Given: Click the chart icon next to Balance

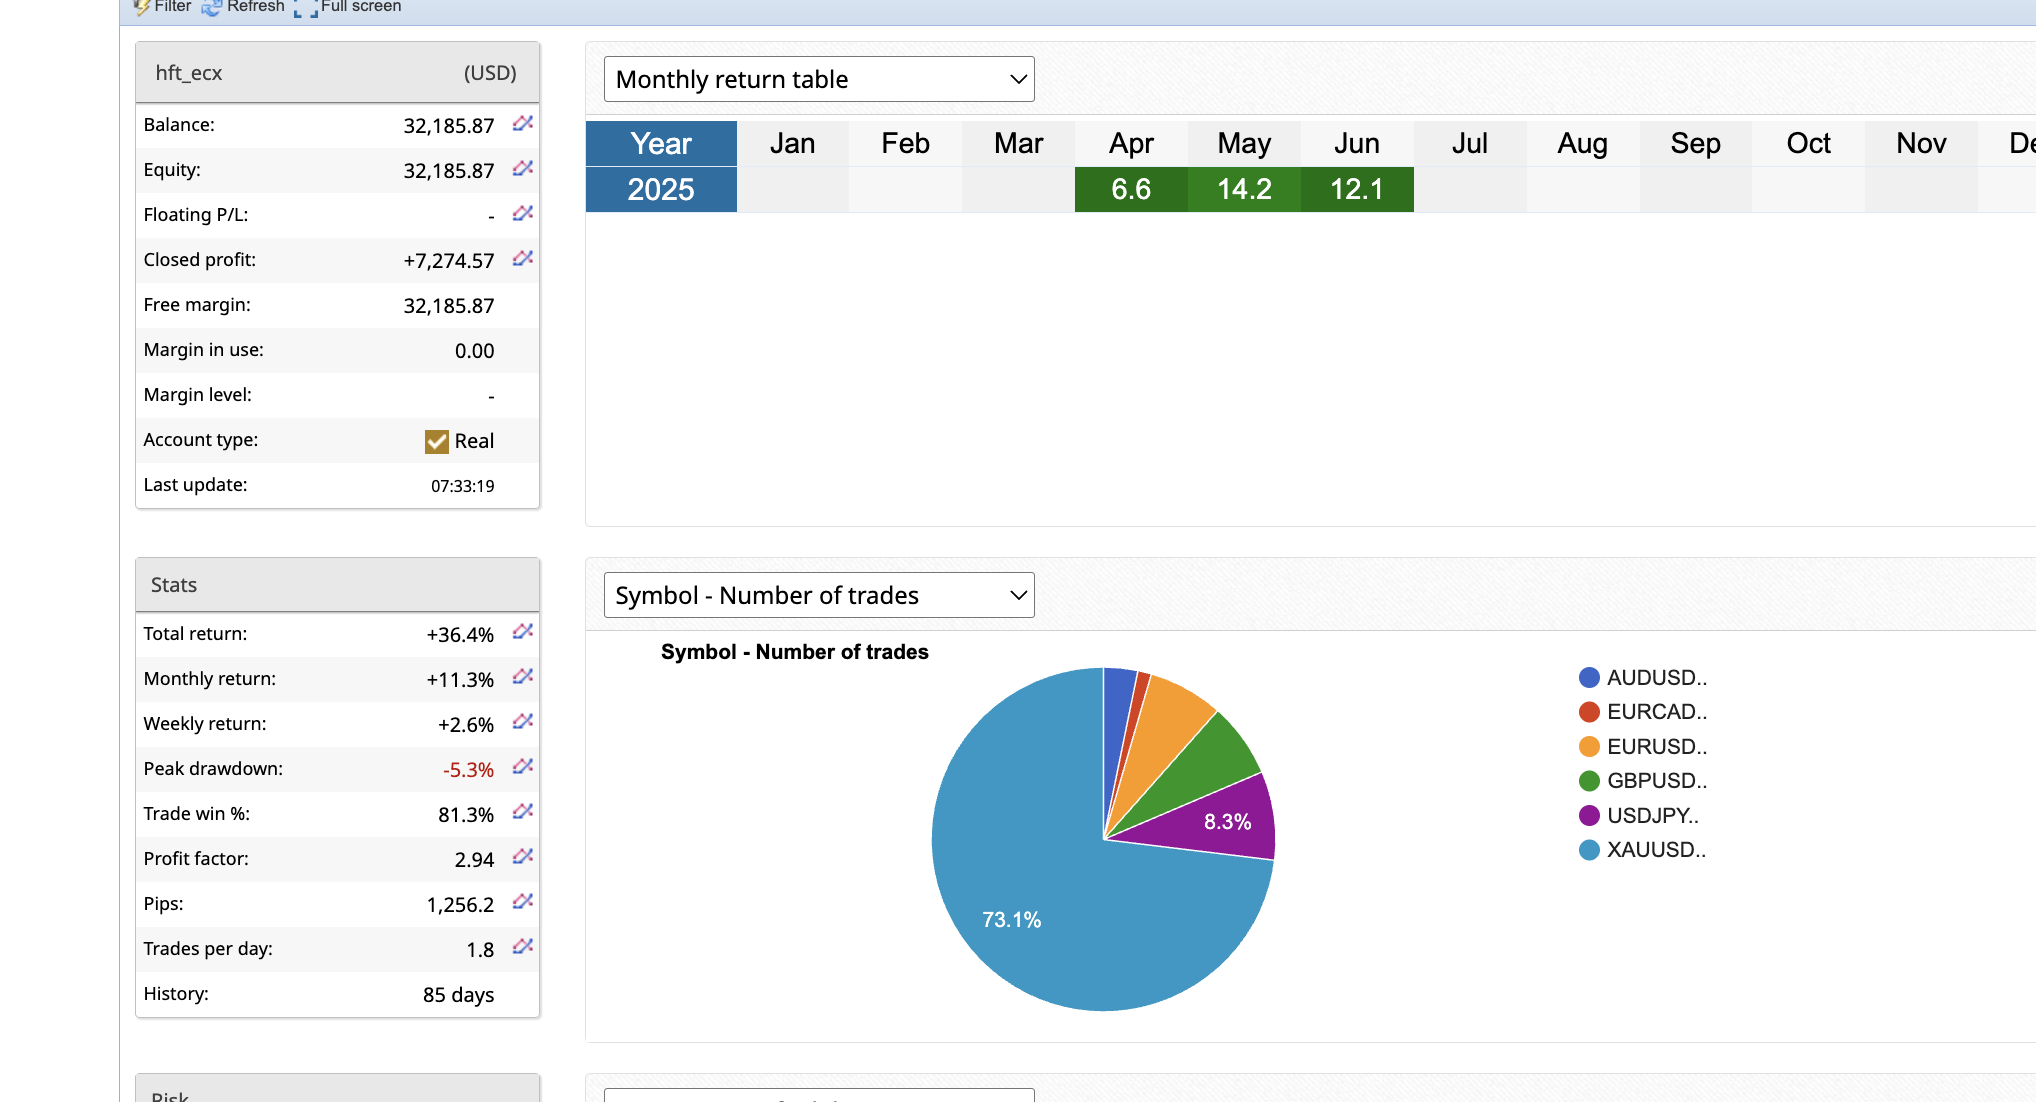Looking at the screenshot, I should (x=522, y=124).
